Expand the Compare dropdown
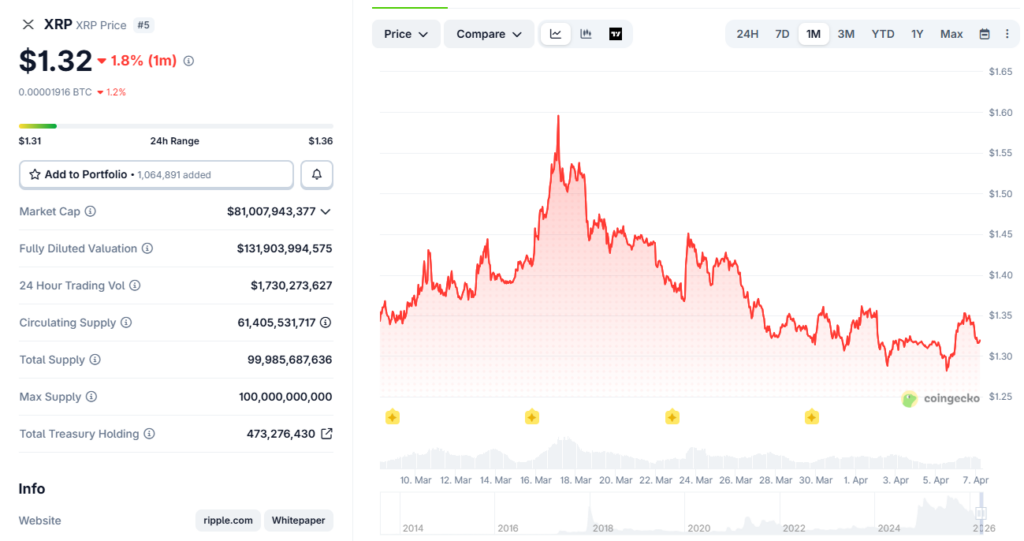 point(489,34)
